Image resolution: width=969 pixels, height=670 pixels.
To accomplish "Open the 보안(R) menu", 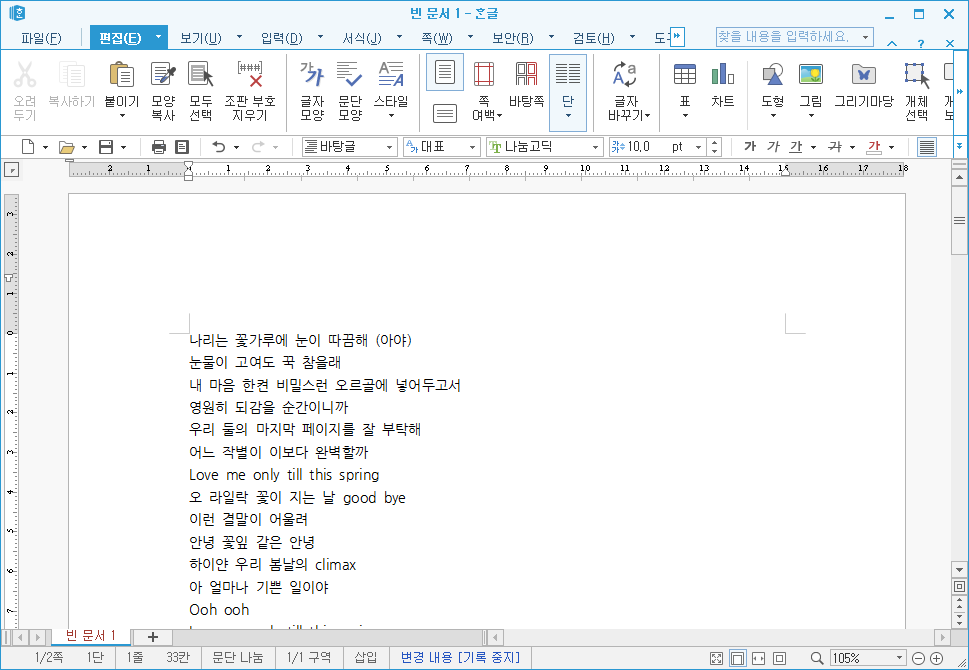I will (513, 38).
